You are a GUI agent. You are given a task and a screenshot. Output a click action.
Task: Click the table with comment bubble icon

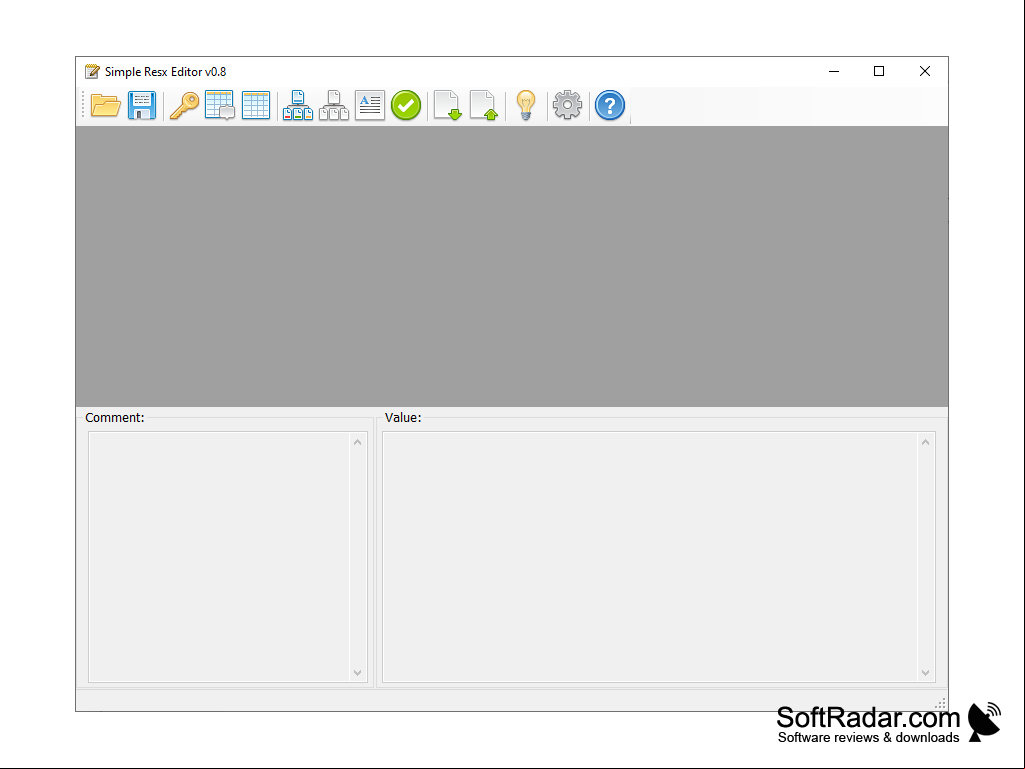[220, 105]
